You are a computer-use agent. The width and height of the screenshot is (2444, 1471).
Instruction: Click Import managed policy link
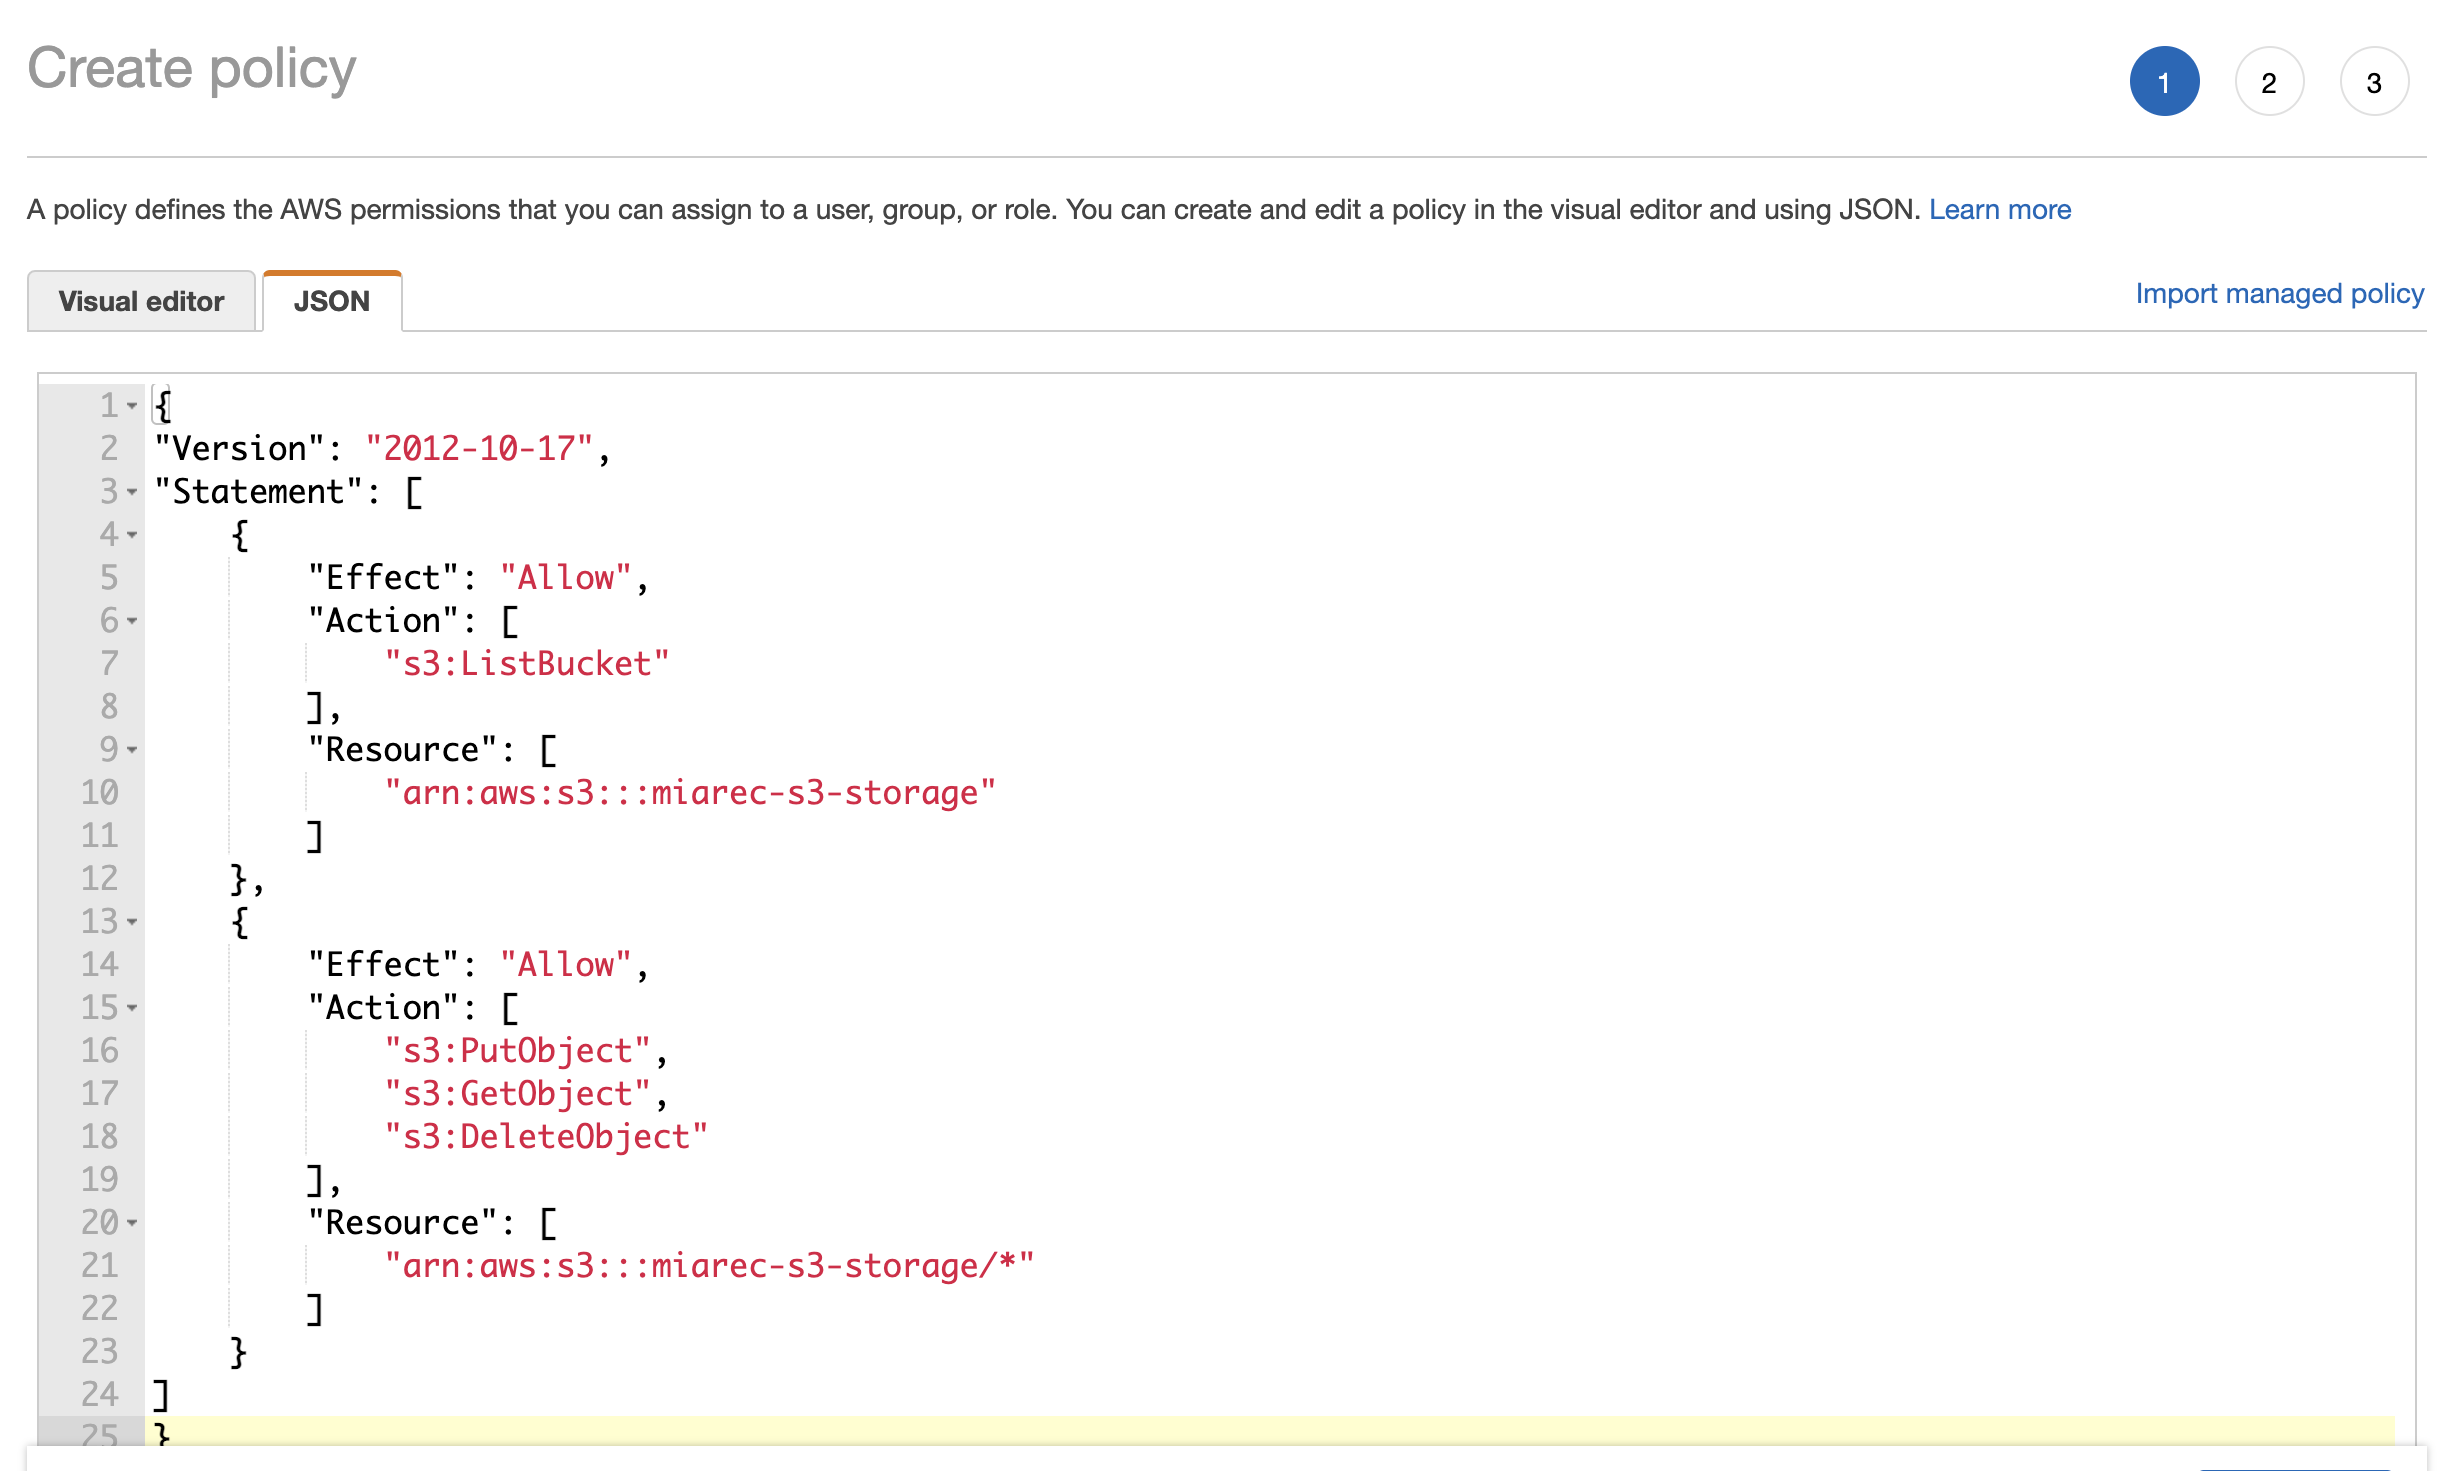tap(2280, 294)
